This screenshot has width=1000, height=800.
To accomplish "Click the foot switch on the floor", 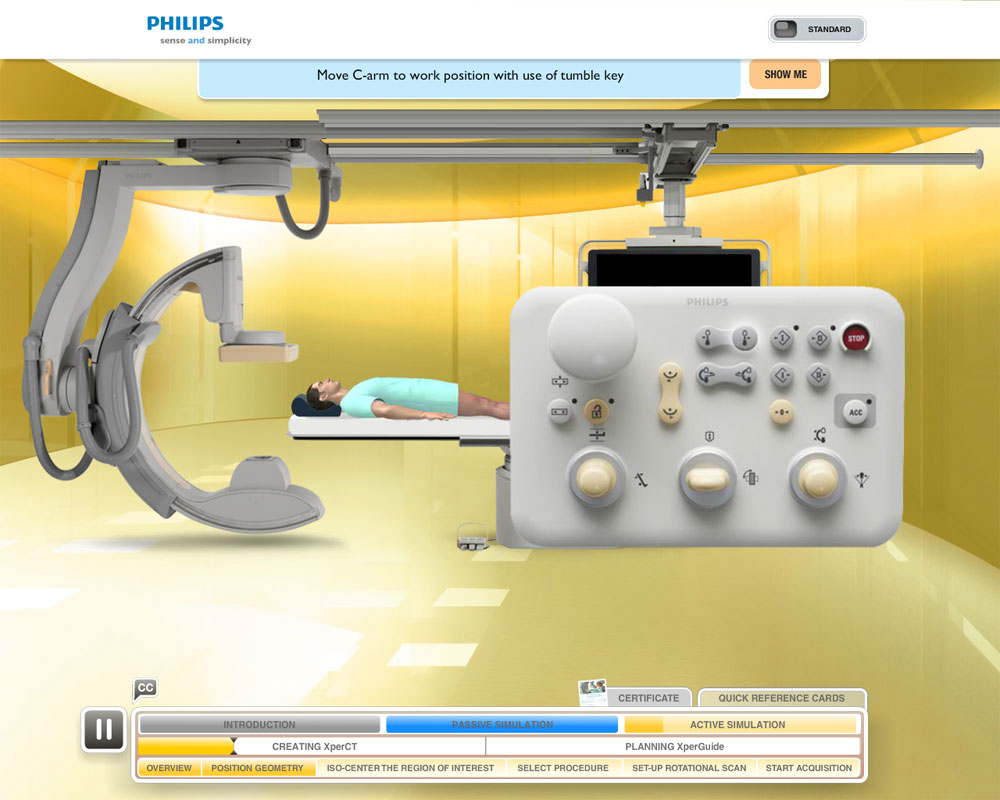I will coord(473,538).
